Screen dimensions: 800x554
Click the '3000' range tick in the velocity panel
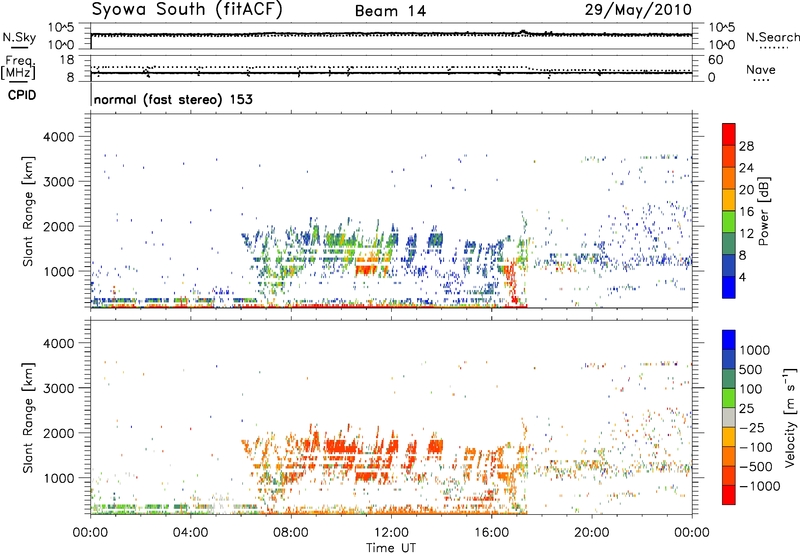point(58,388)
